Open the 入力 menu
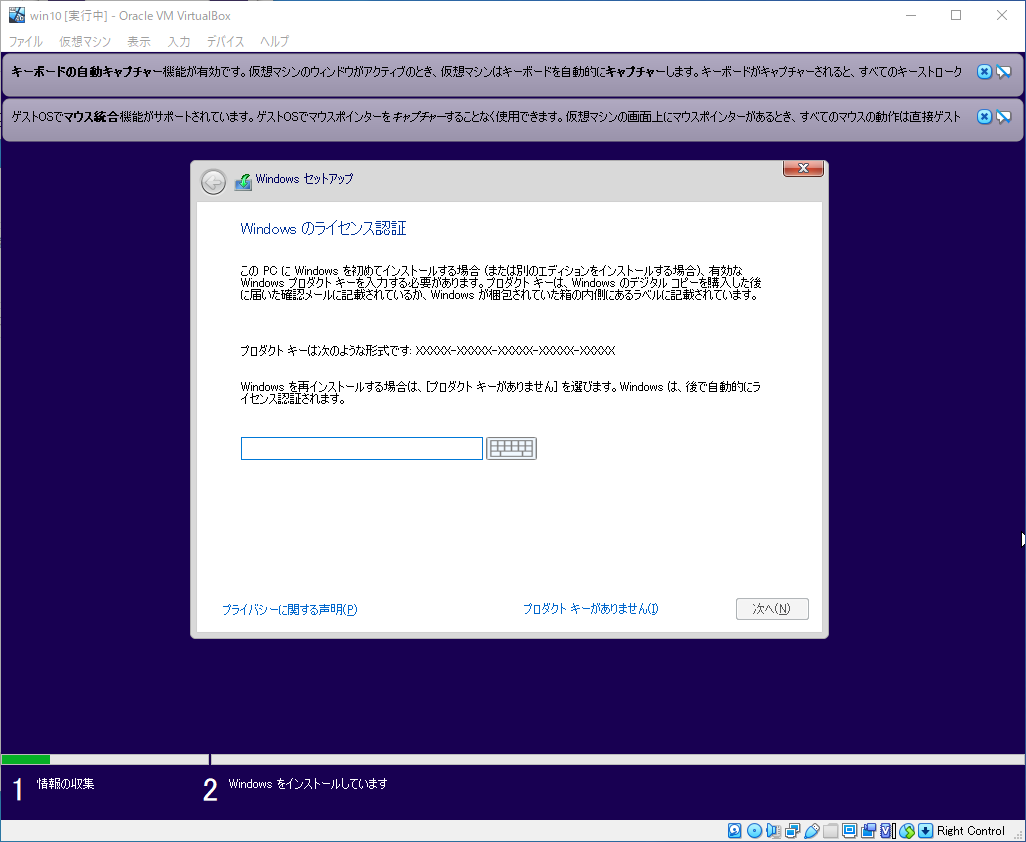This screenshot has height=842, width=1026. click(x=179, y=41)
